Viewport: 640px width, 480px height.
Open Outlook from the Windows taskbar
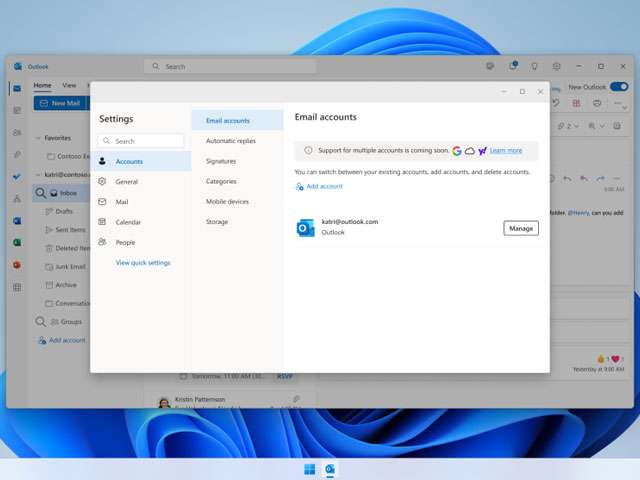(330, 469)
